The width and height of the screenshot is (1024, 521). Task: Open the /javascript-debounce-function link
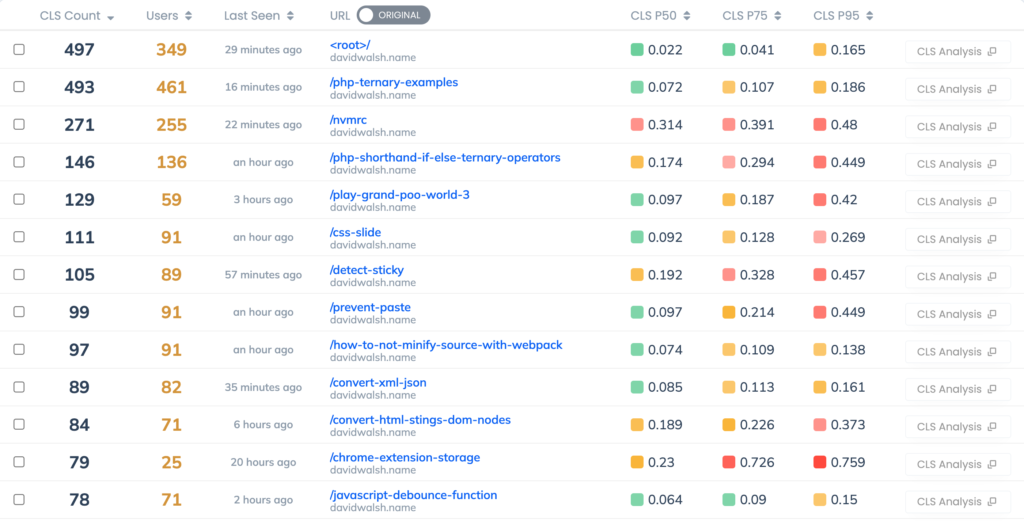coord(413,495)
